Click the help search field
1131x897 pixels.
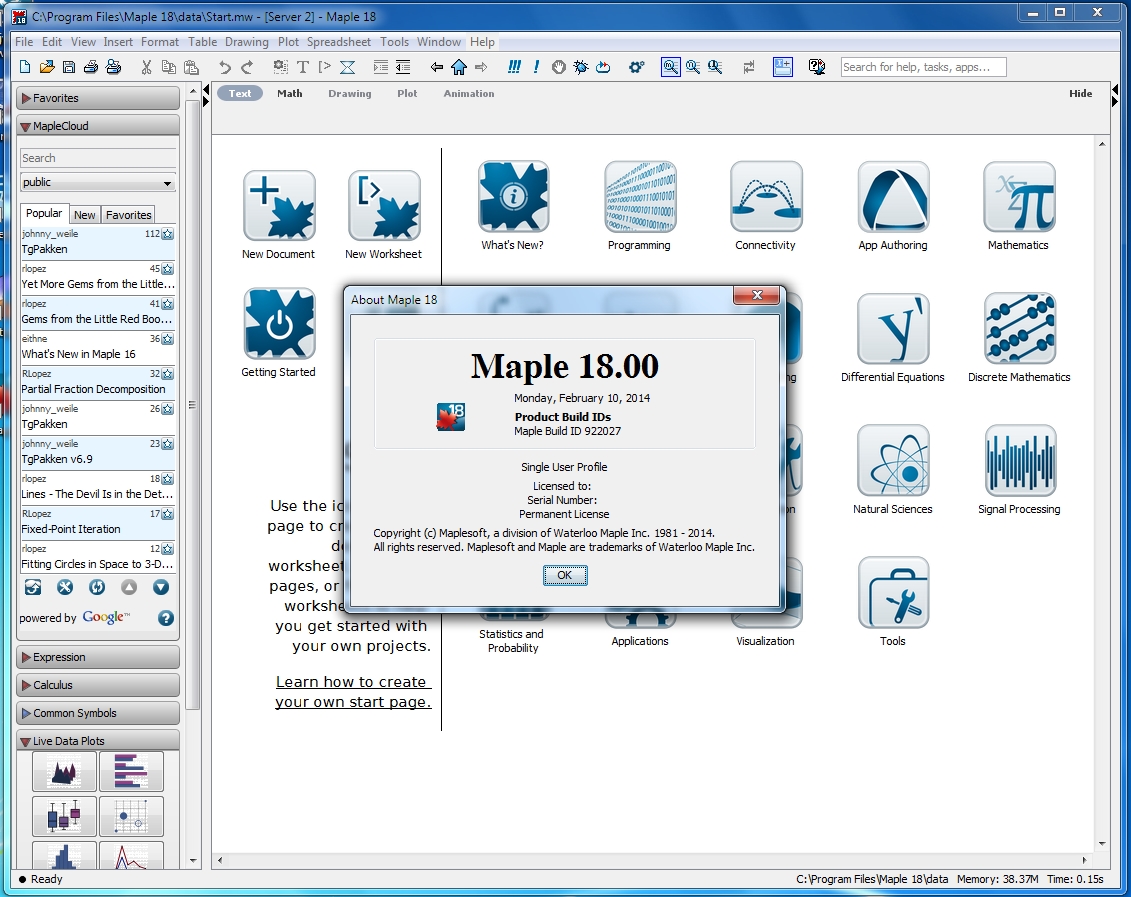coord(923,67)
